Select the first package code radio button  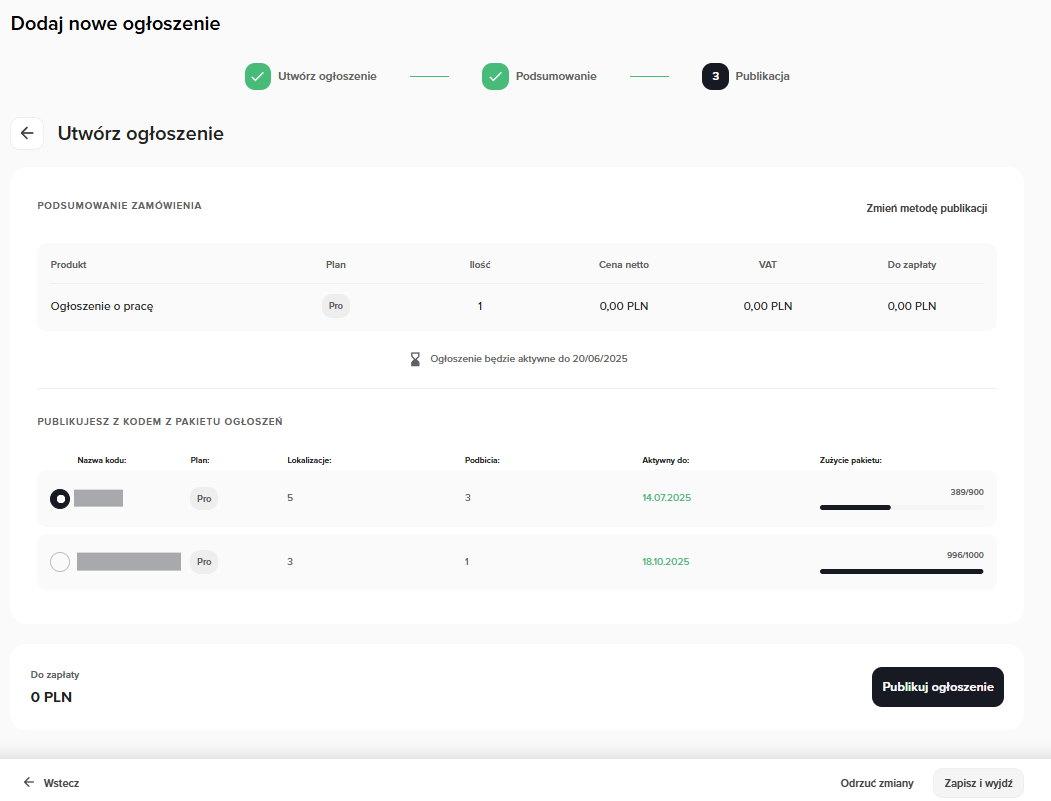tap(60, 498)
